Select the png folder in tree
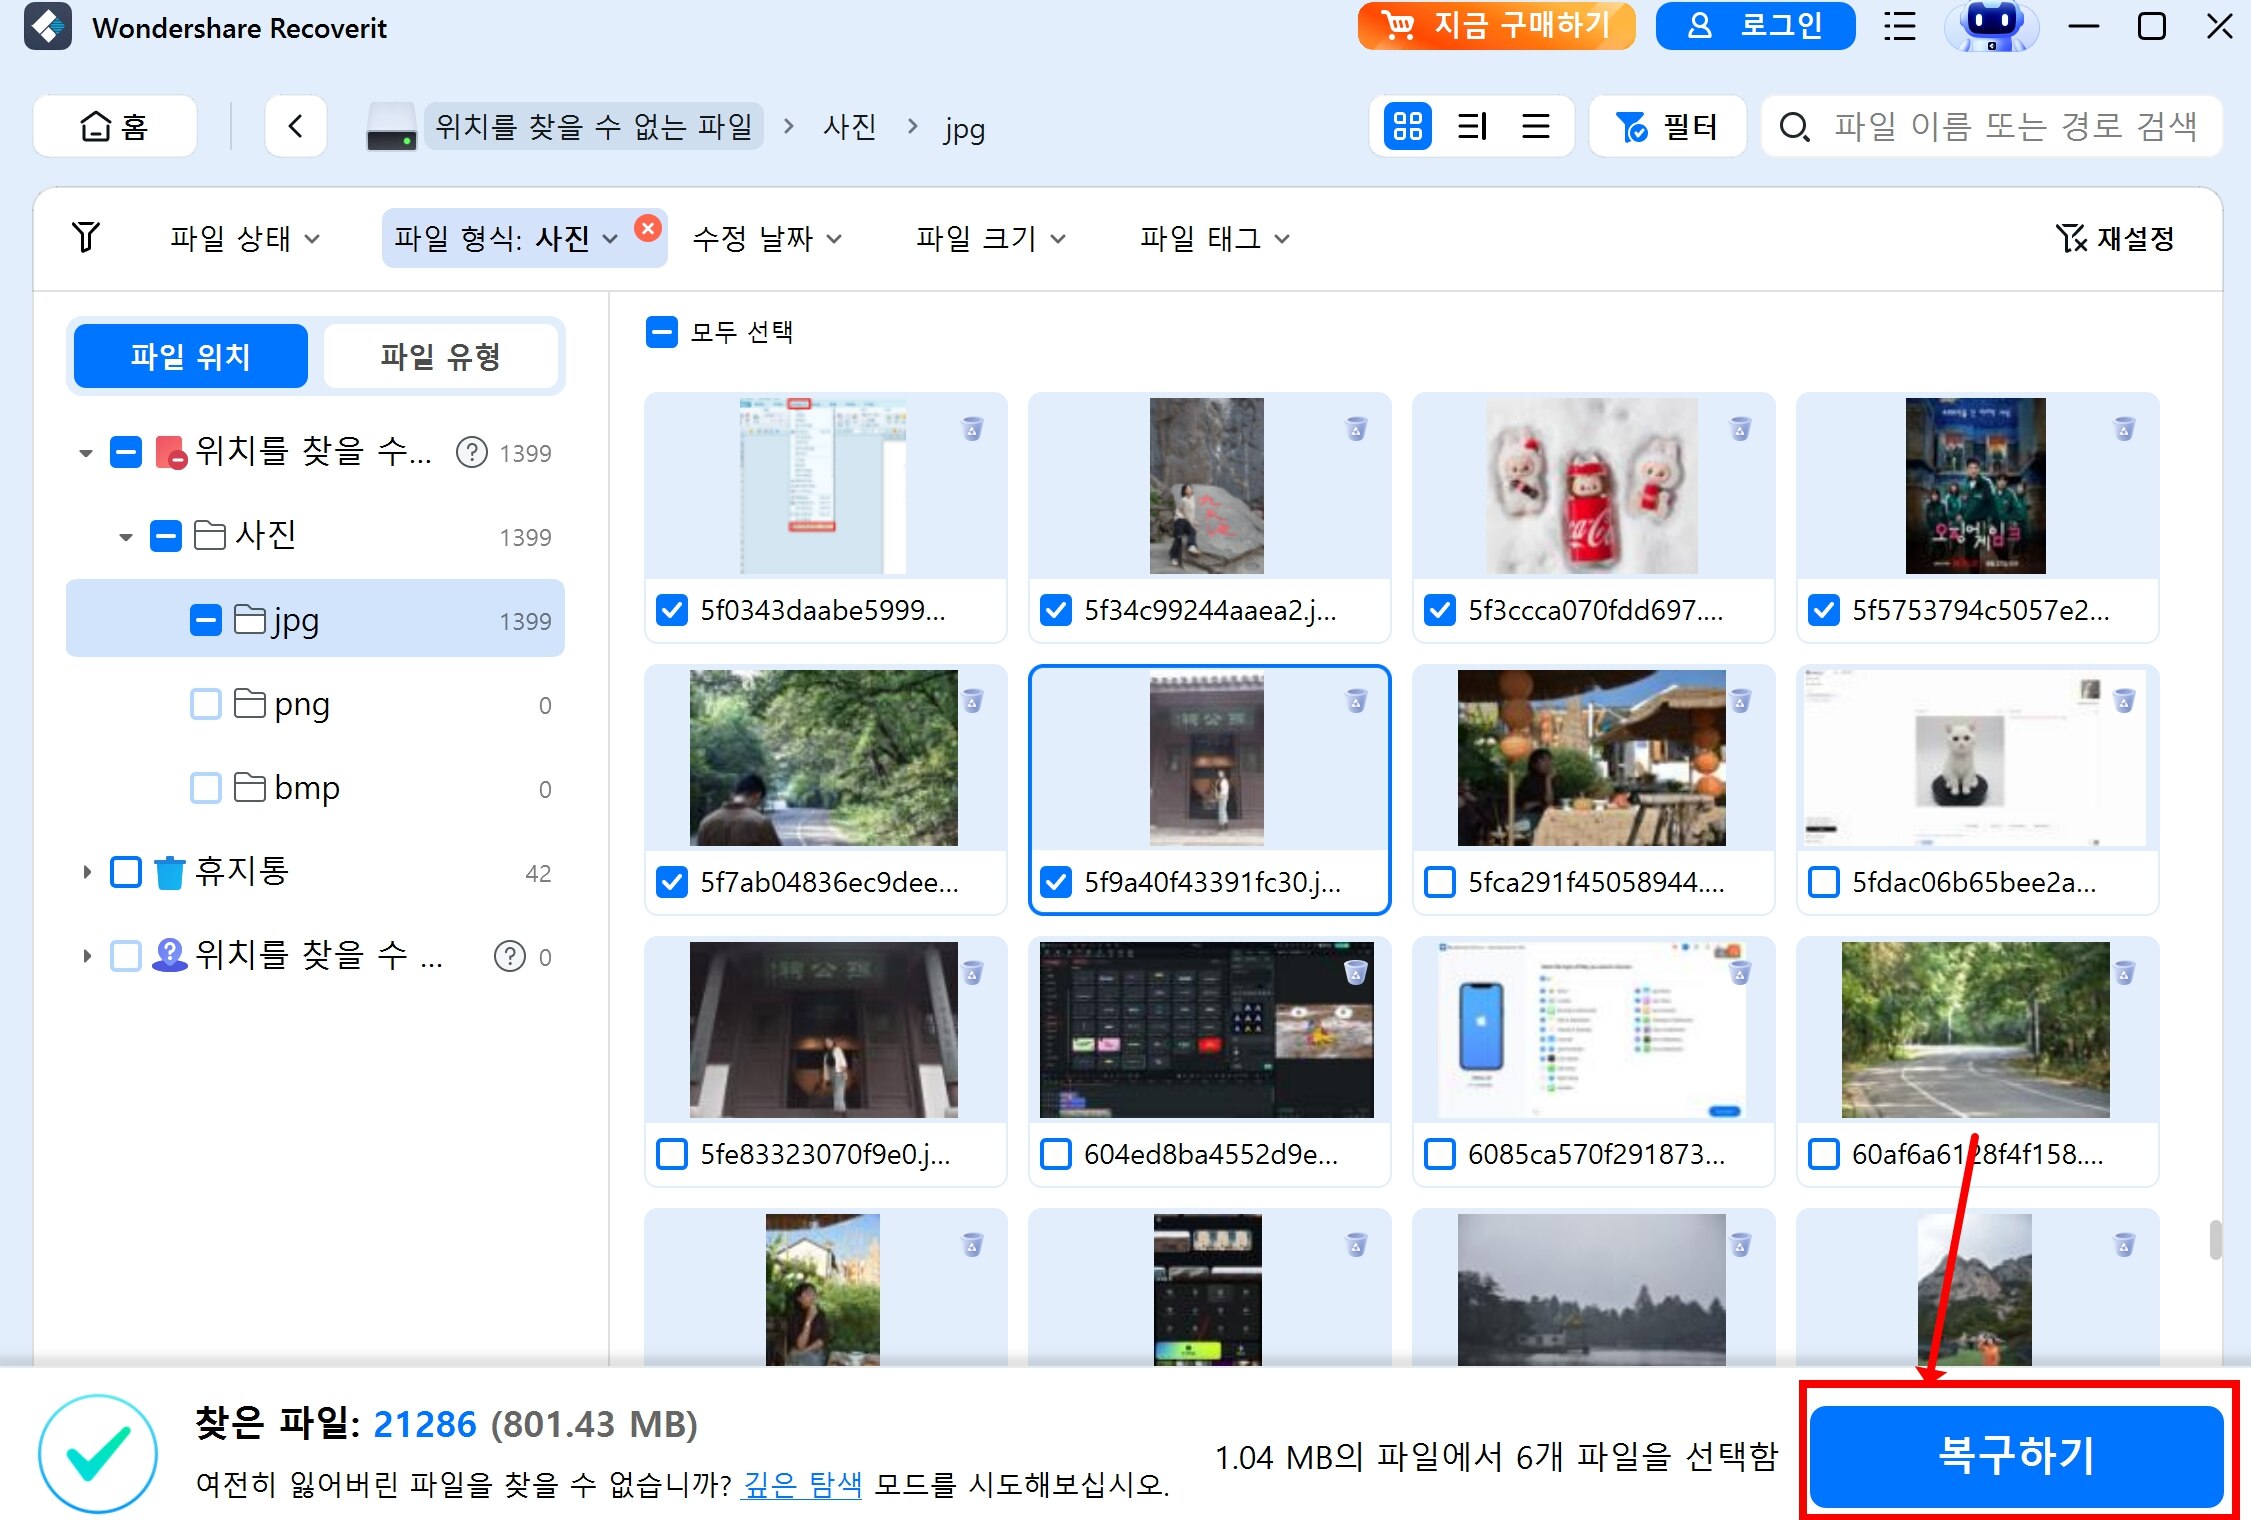The width and height of the screenshot is (2251, 1520). (302, 704)
